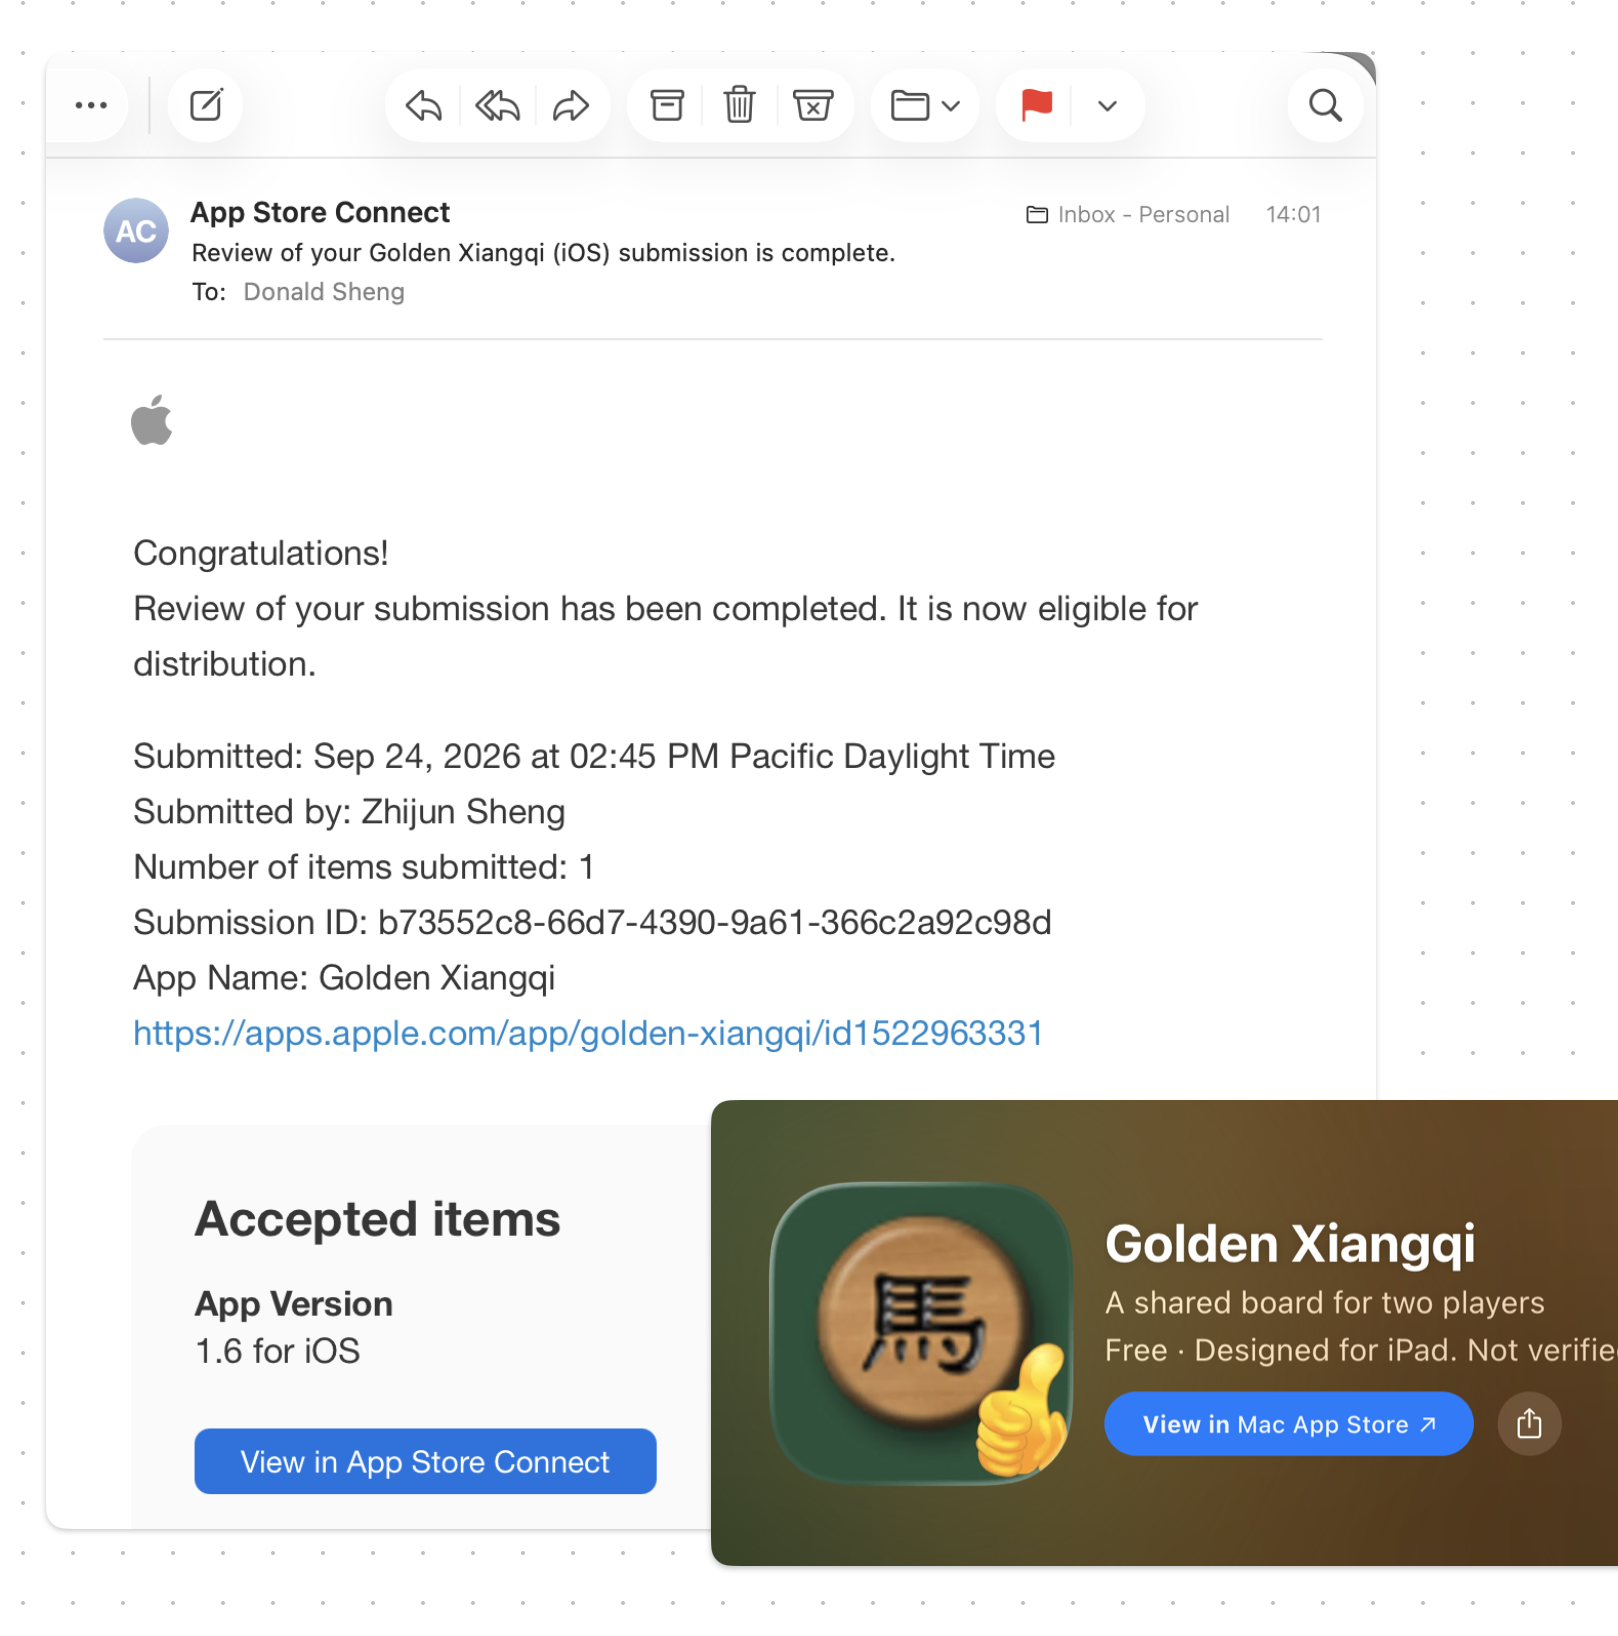The image size is (1618, 1636).
Task: Forward this email
Action: tap(571, 105)
